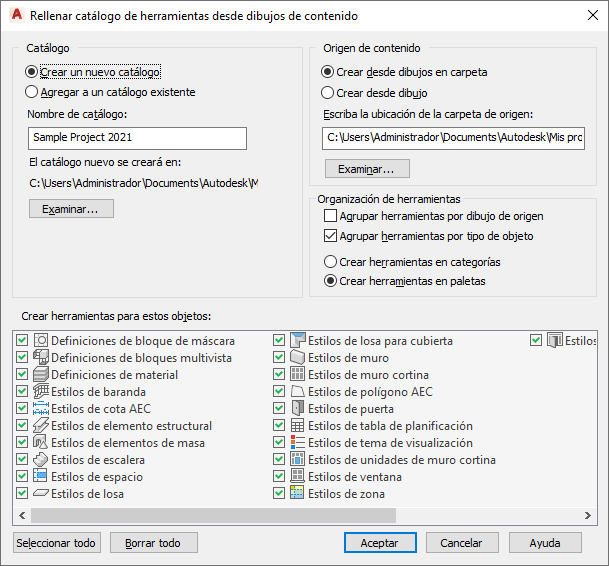The width and height of the screenshot is (609, 566).
Task: Click the Estilos de ventana window icon
Action: [298, 476]
